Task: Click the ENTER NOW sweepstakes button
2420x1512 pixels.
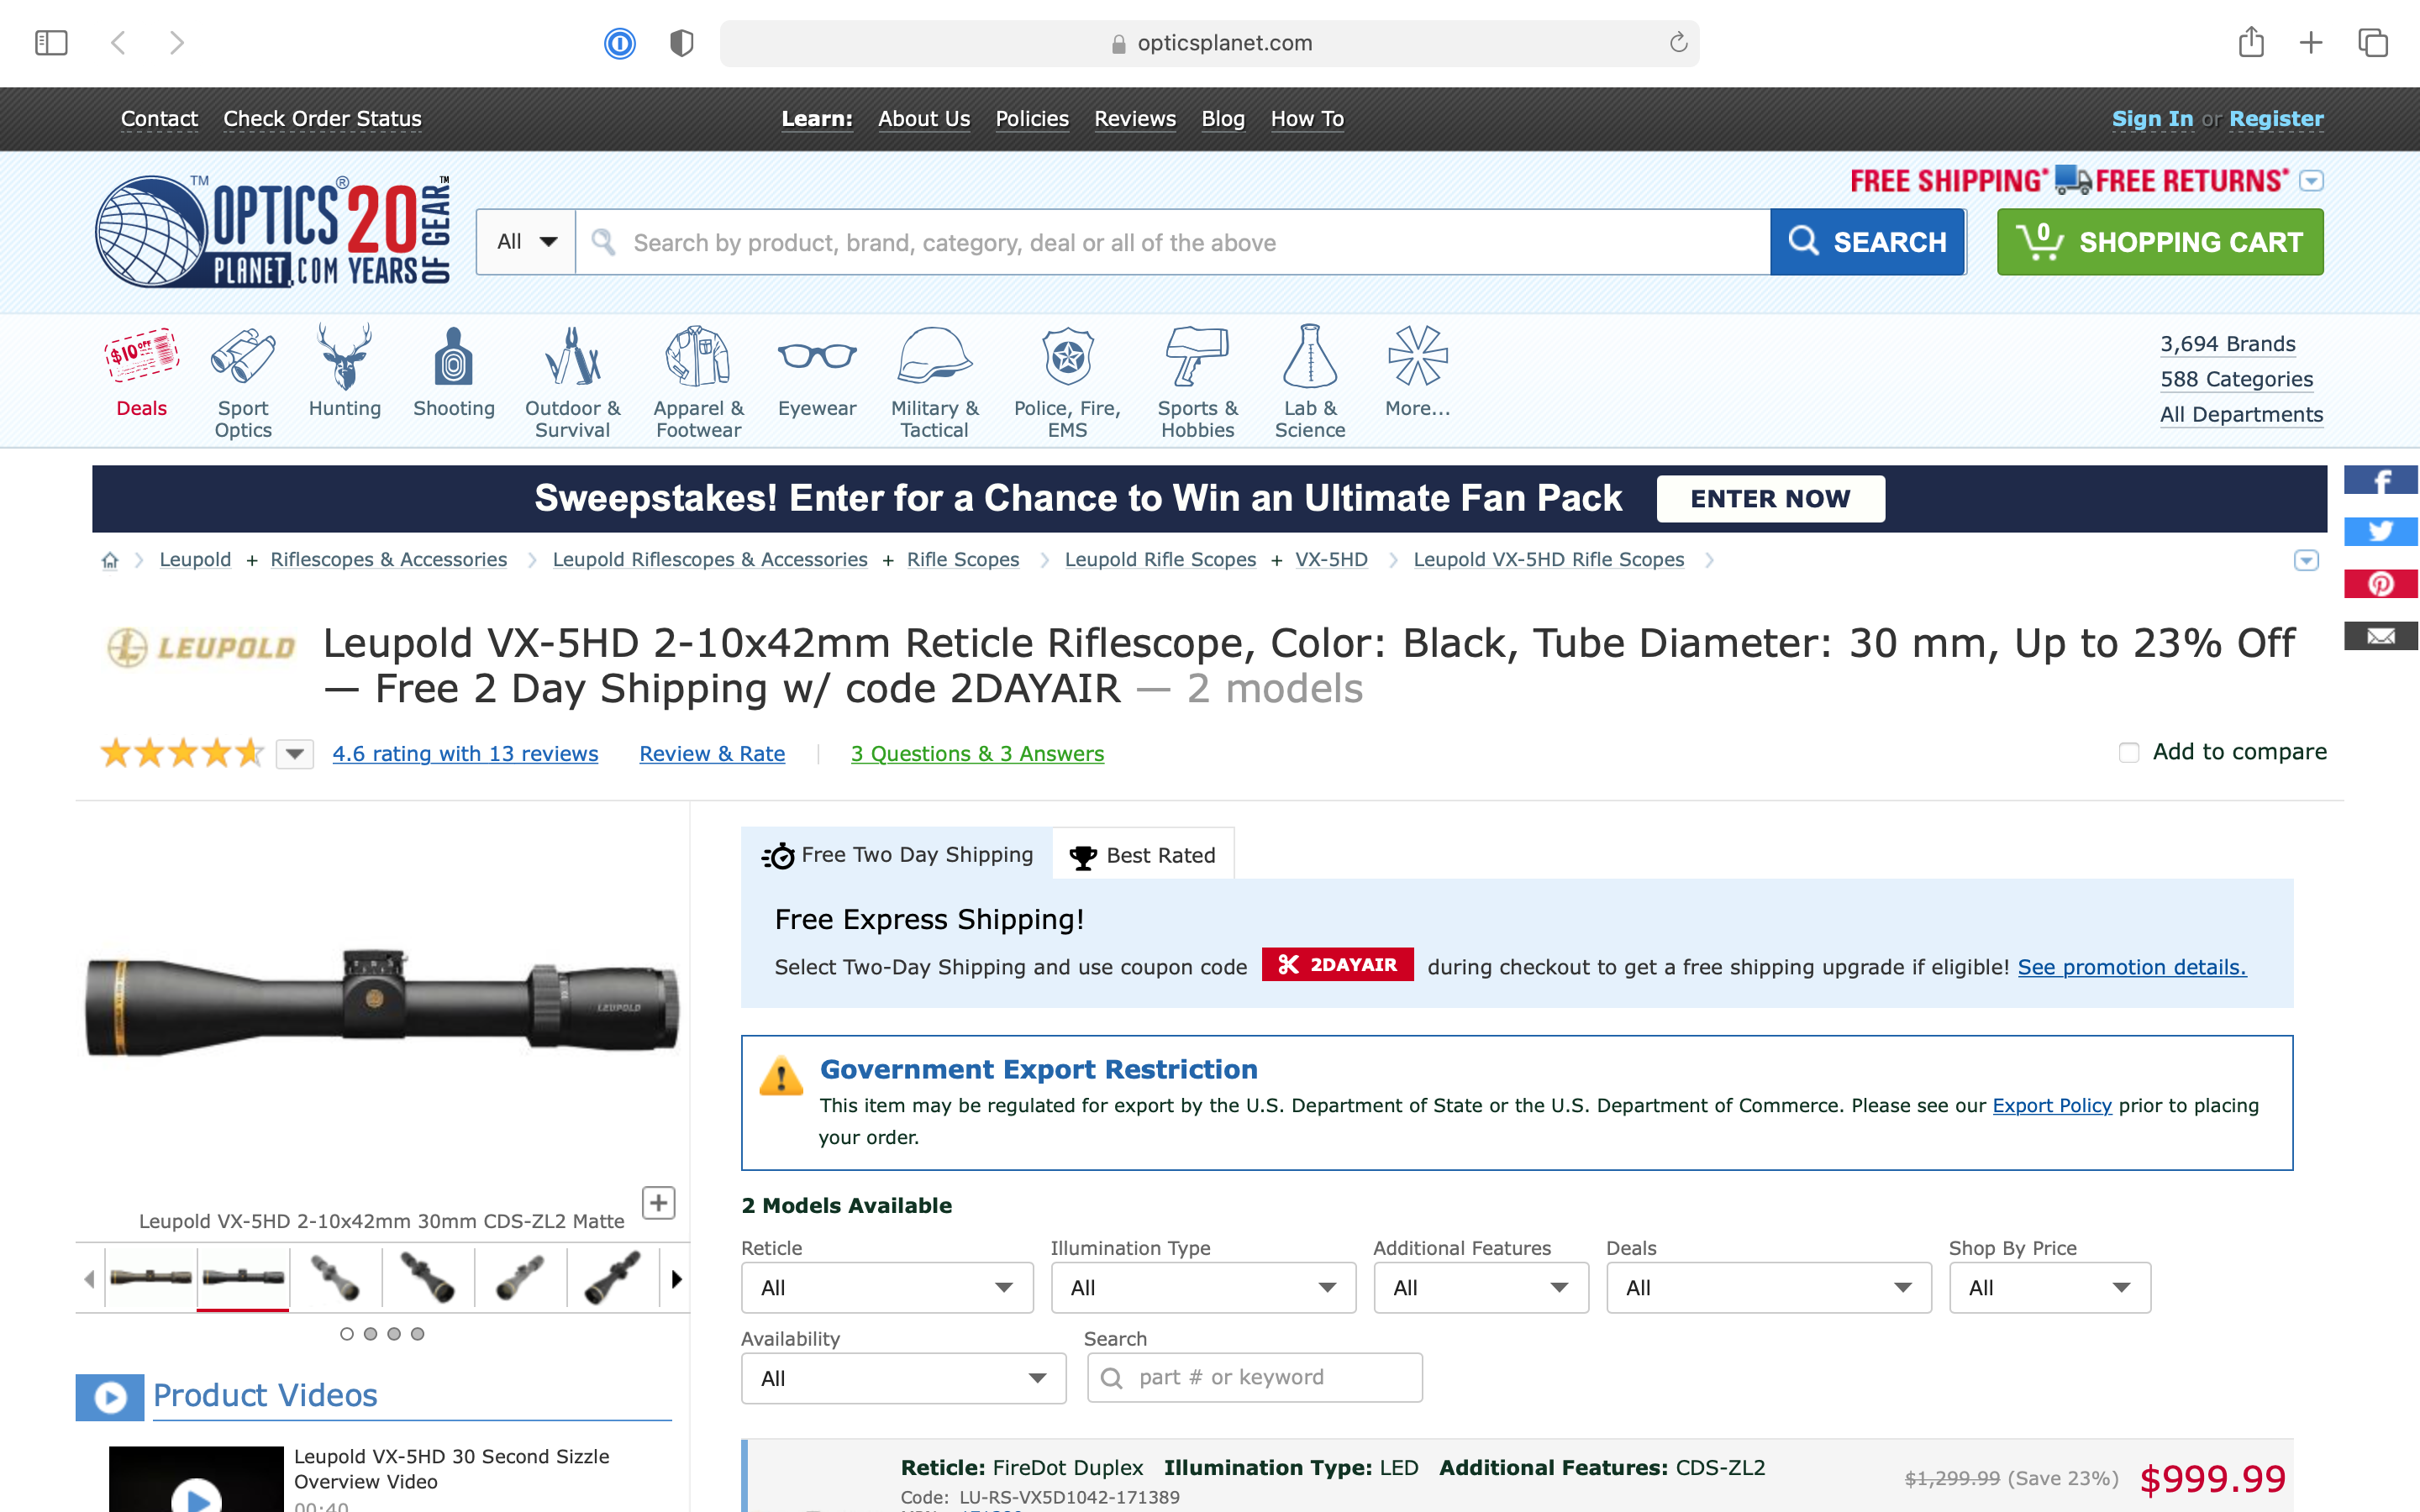Action: coord(1770,498)
